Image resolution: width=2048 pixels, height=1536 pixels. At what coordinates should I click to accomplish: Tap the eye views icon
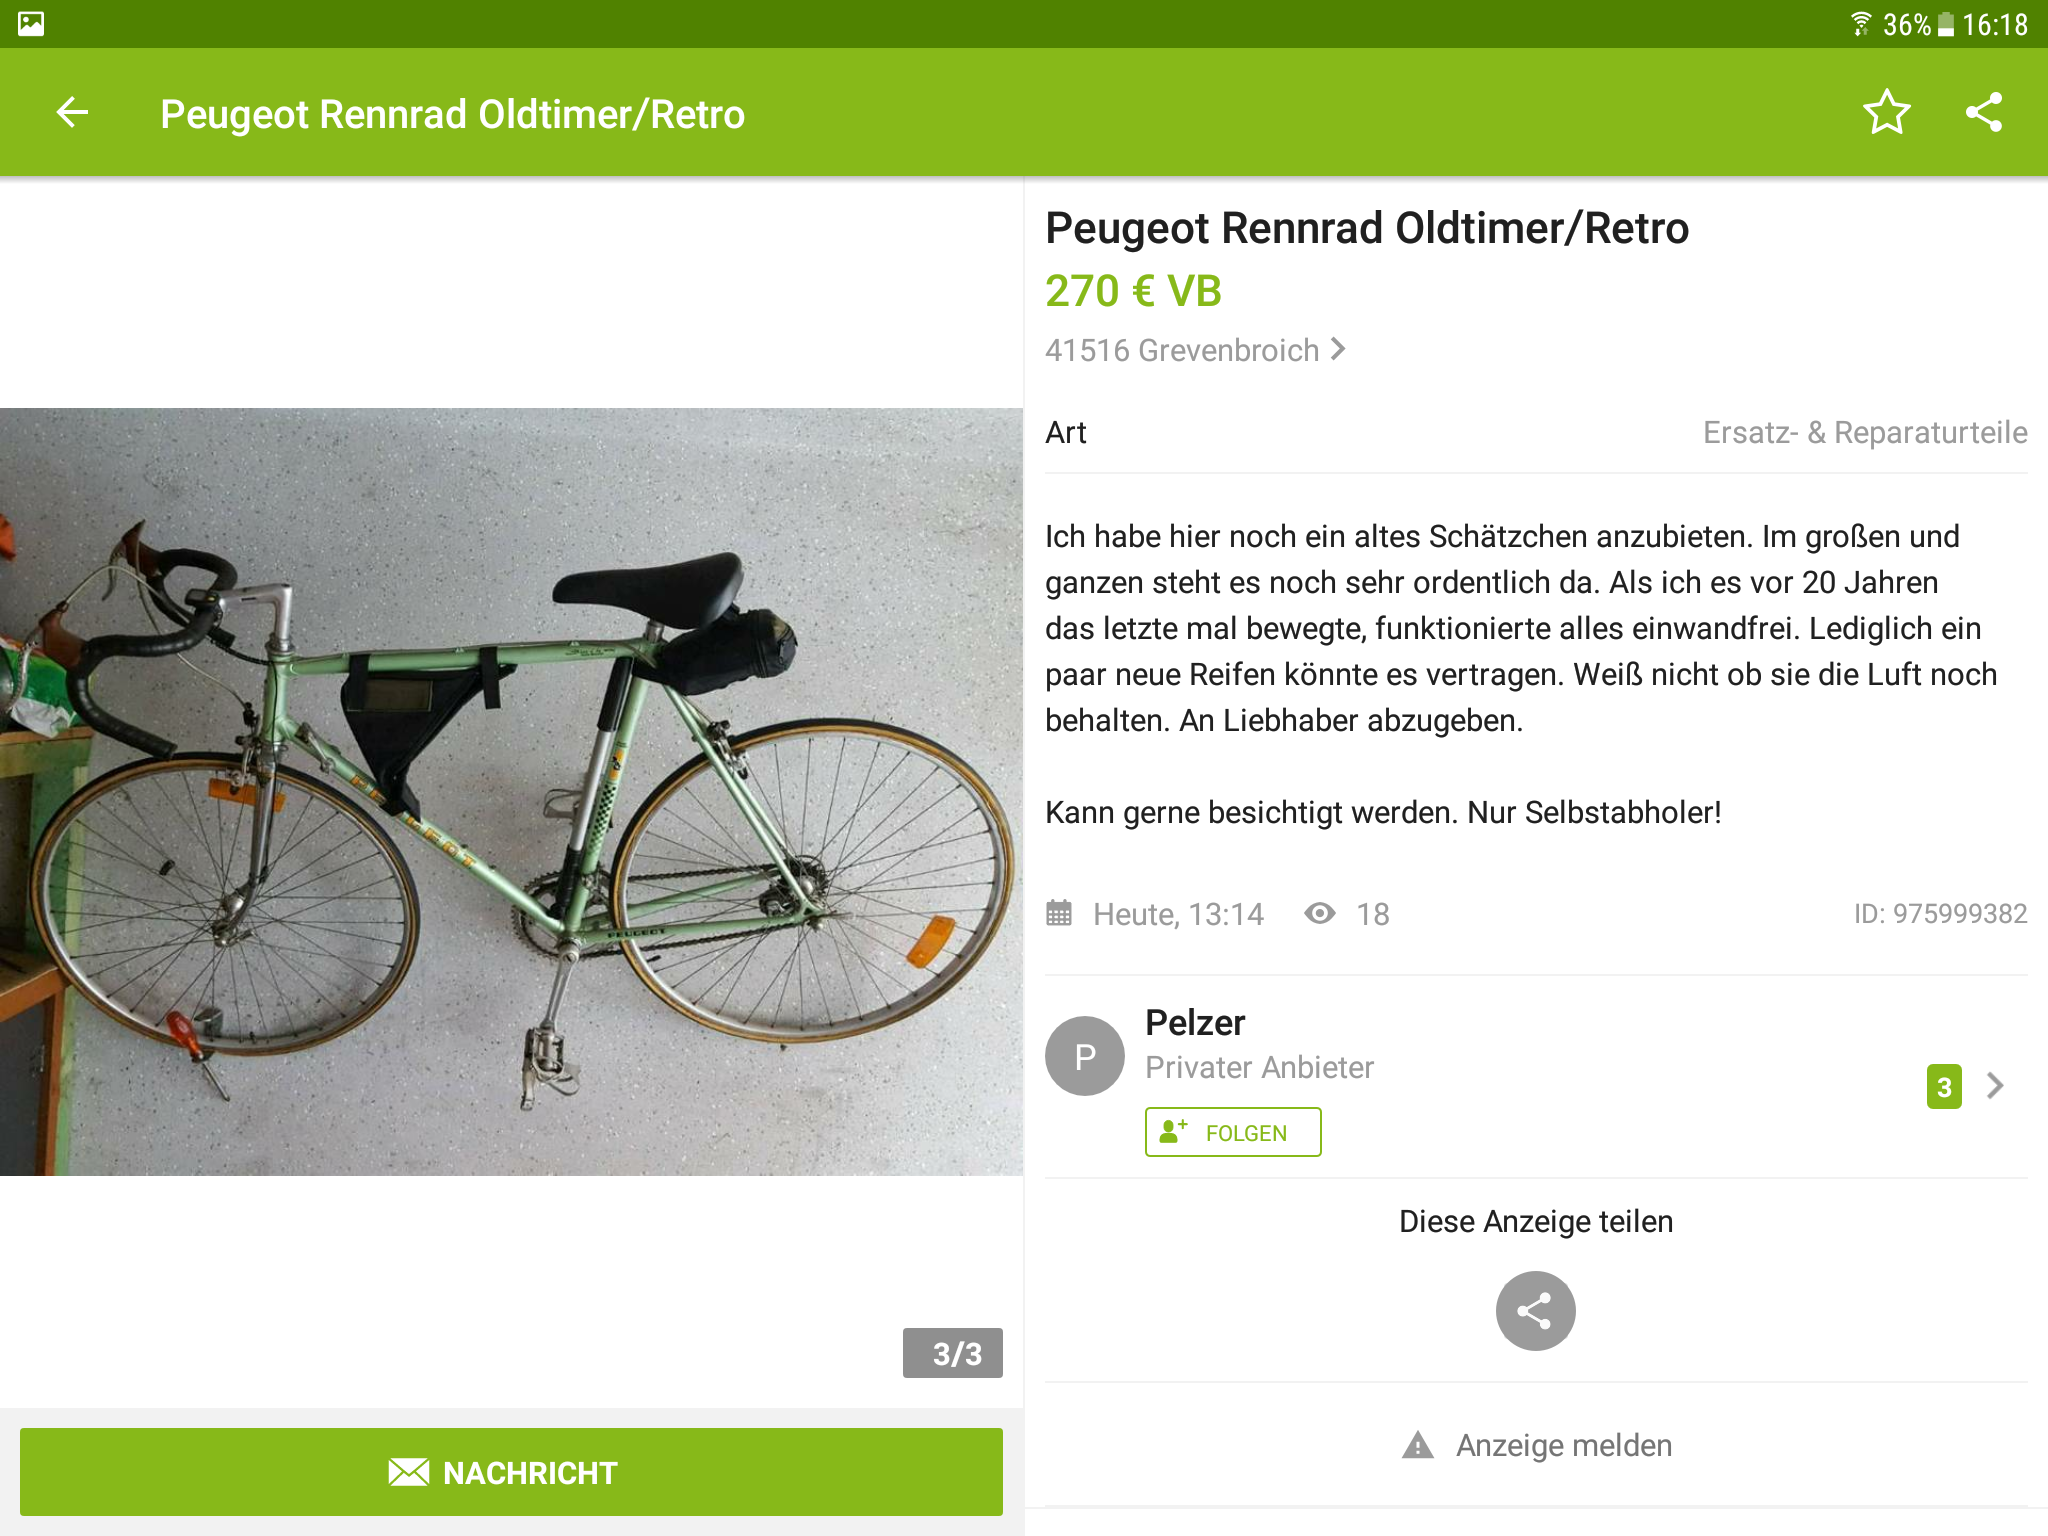pos(1320,913)
